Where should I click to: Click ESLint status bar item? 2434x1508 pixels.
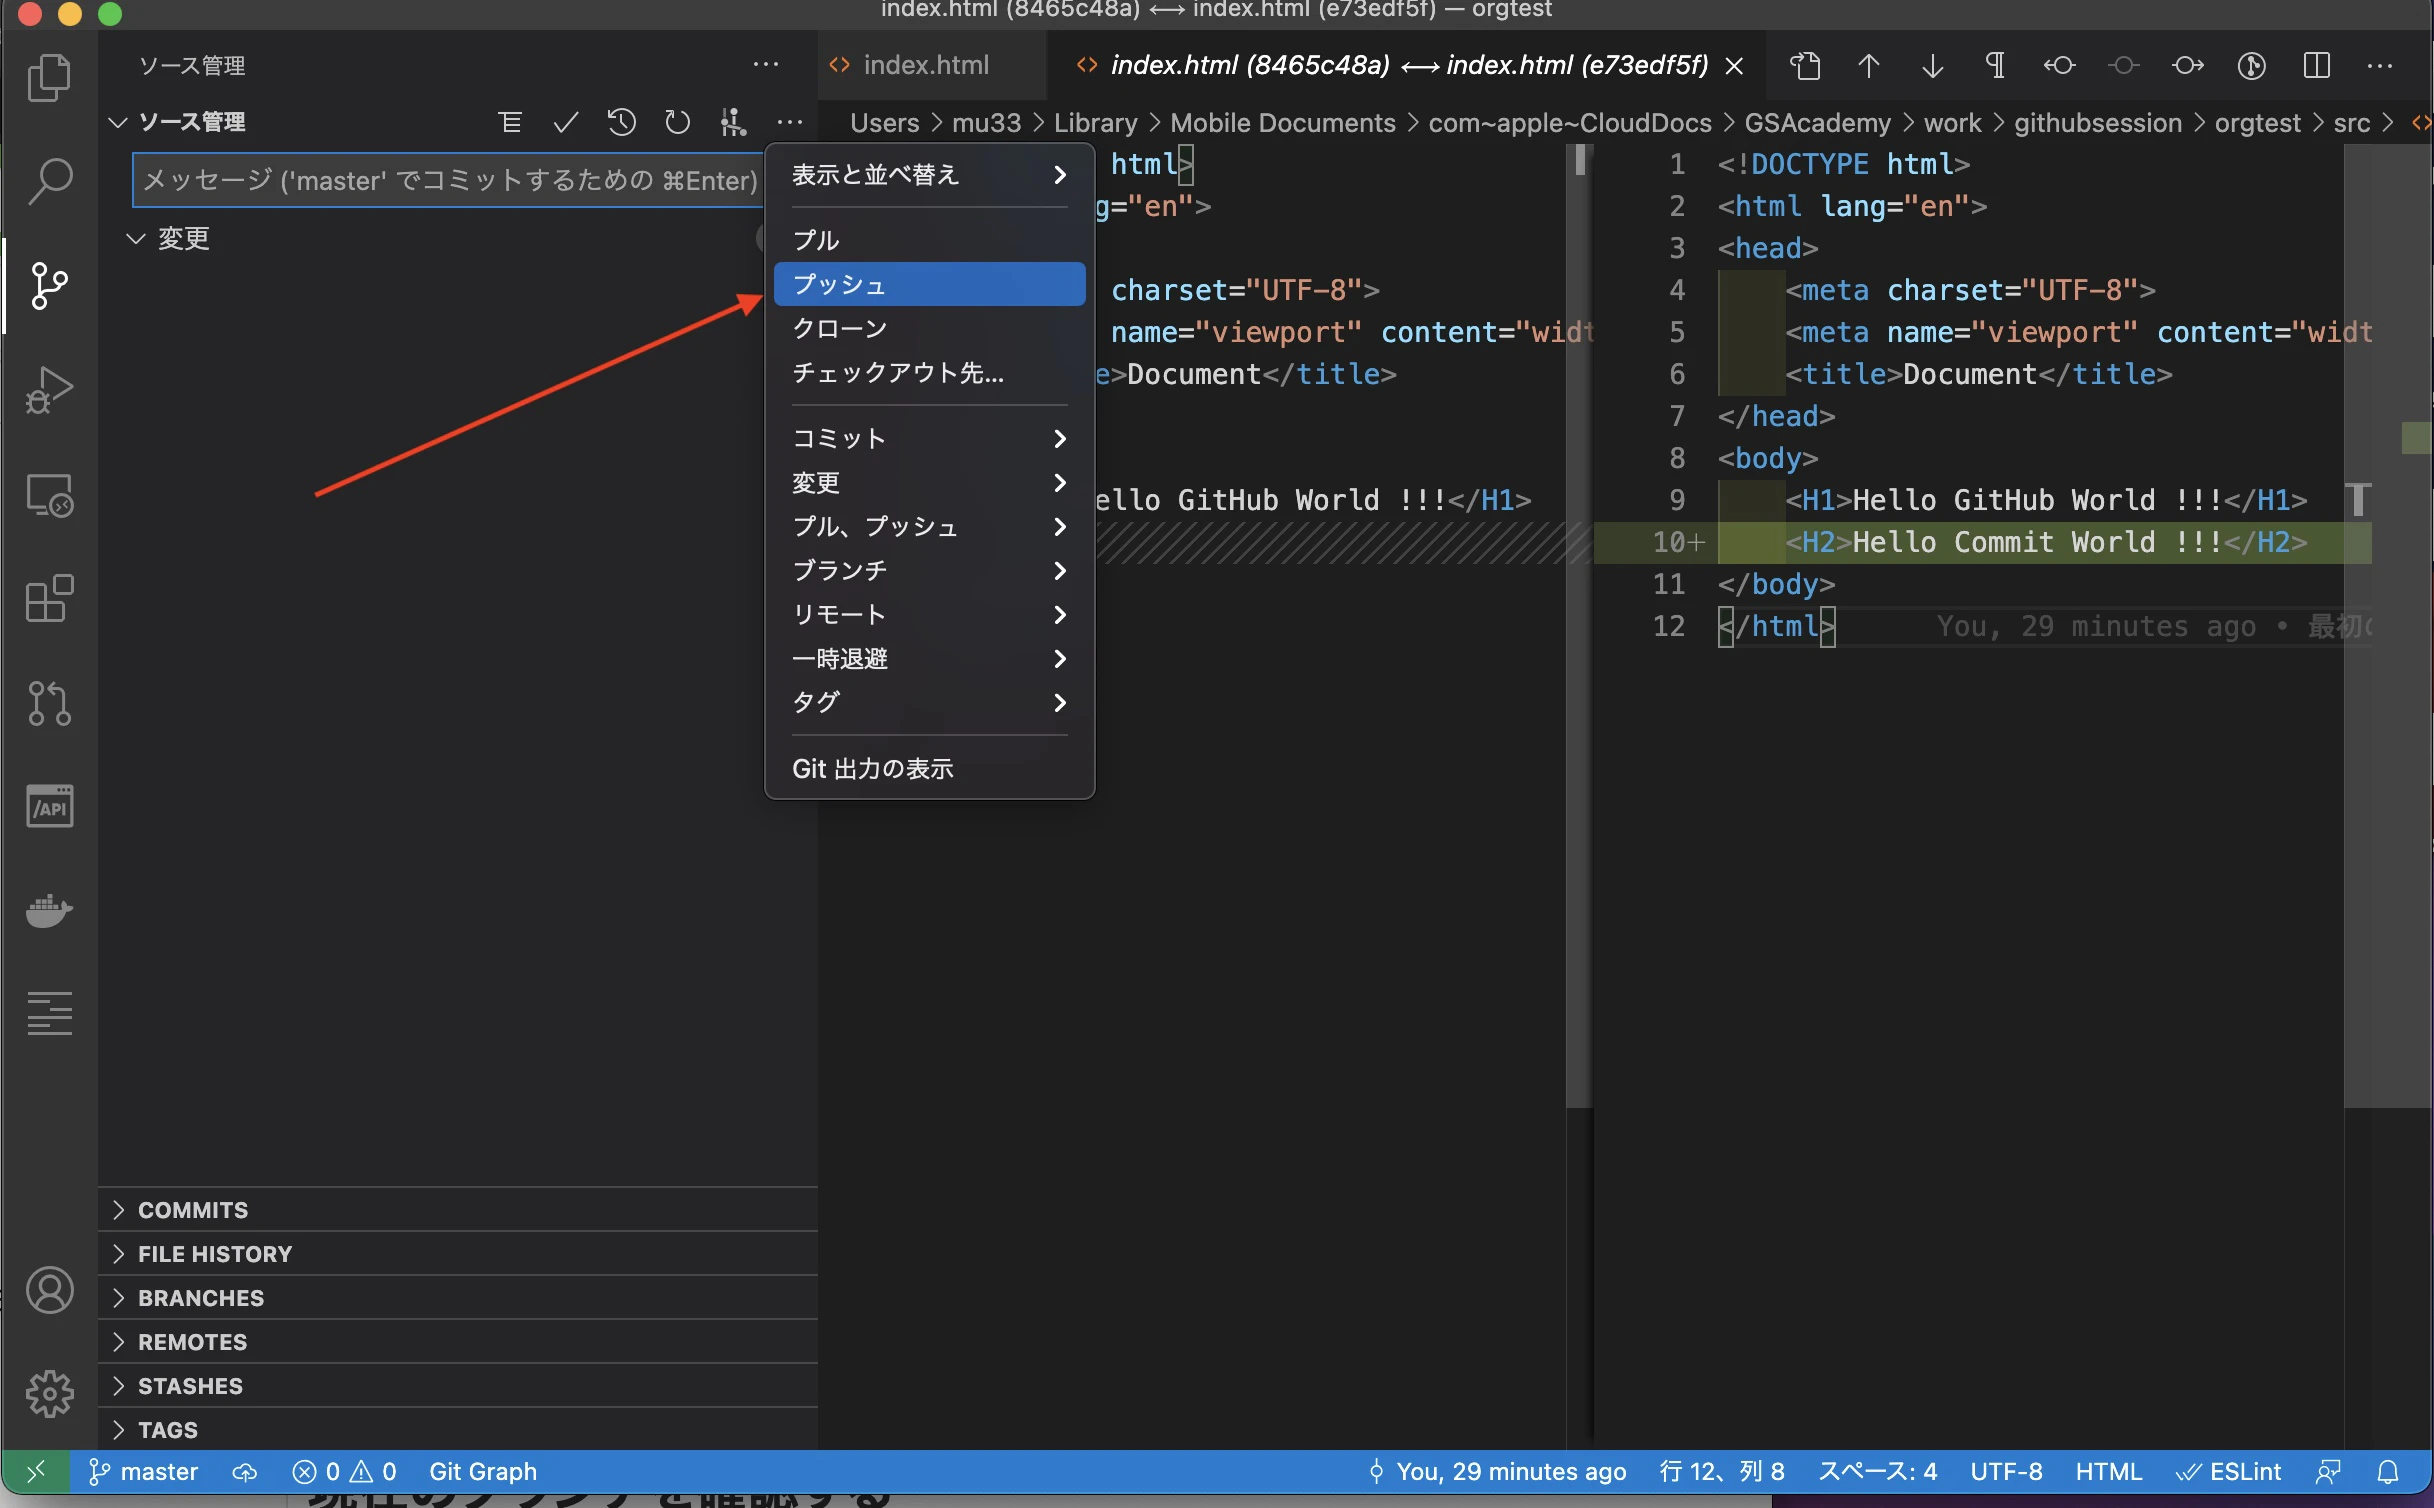point(2229,1472)
